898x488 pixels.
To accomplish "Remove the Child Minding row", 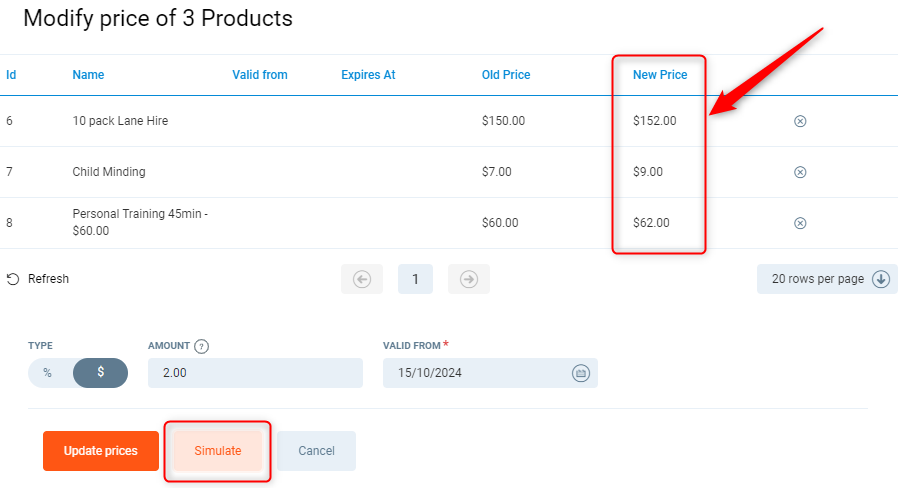I will point(800,172).
